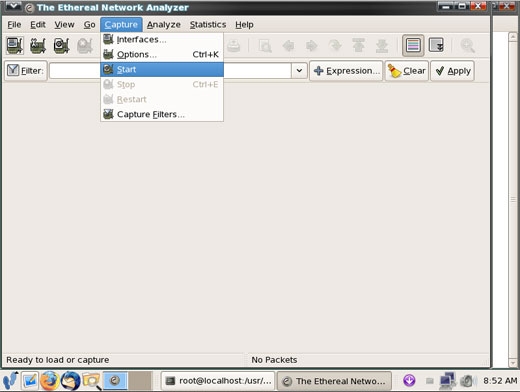This screenshot has width=520, height=392.
Task: Launch Firefox from the bottom panel
Action: tap(49, 380)
